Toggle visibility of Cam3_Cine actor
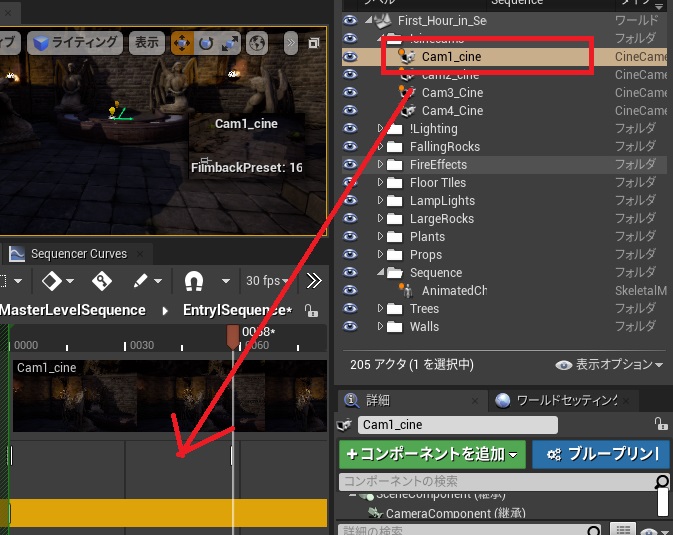This screenshot has height=535, width=673. tap(350, 92)
